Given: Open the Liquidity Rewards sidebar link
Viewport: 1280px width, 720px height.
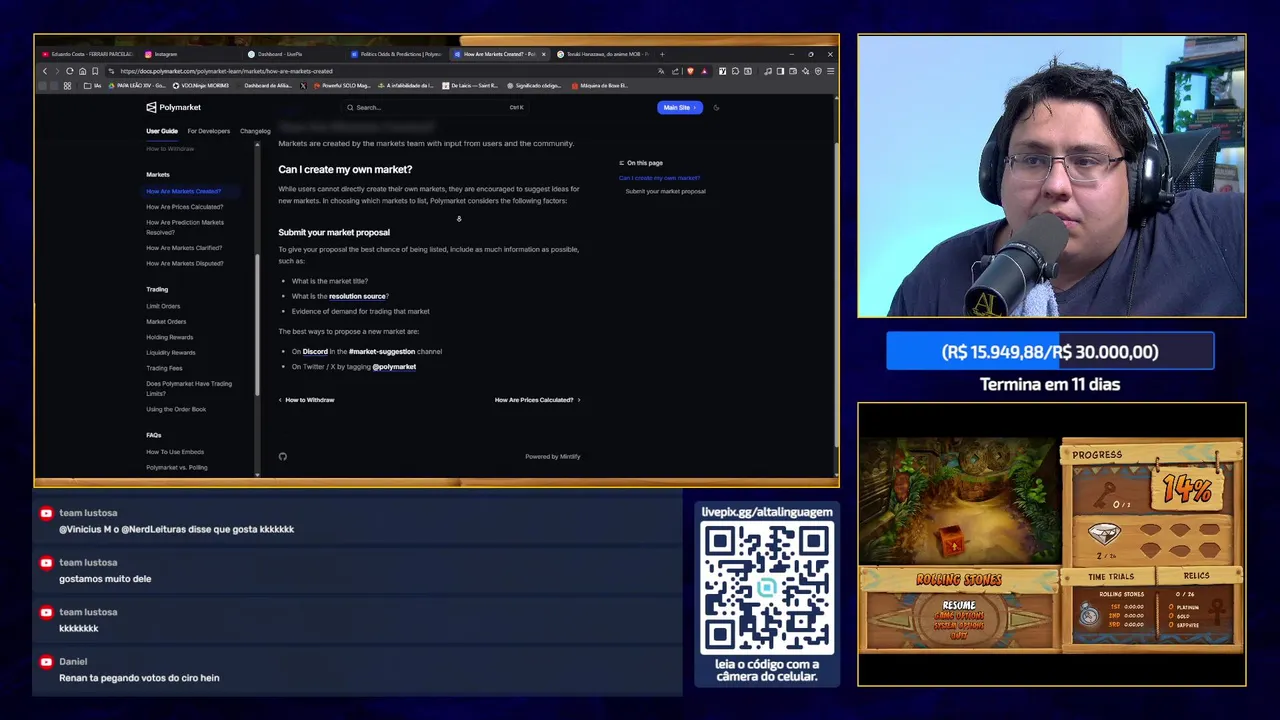Looking at the screenshot, I should 171,353.
